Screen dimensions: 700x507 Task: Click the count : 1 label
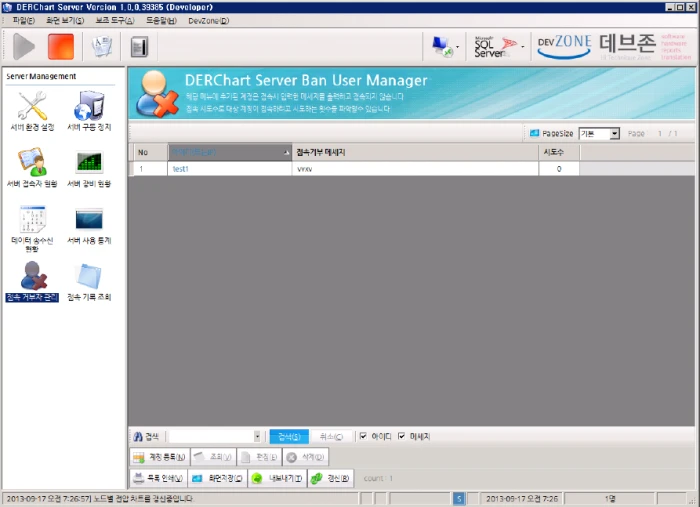point(378,478)
